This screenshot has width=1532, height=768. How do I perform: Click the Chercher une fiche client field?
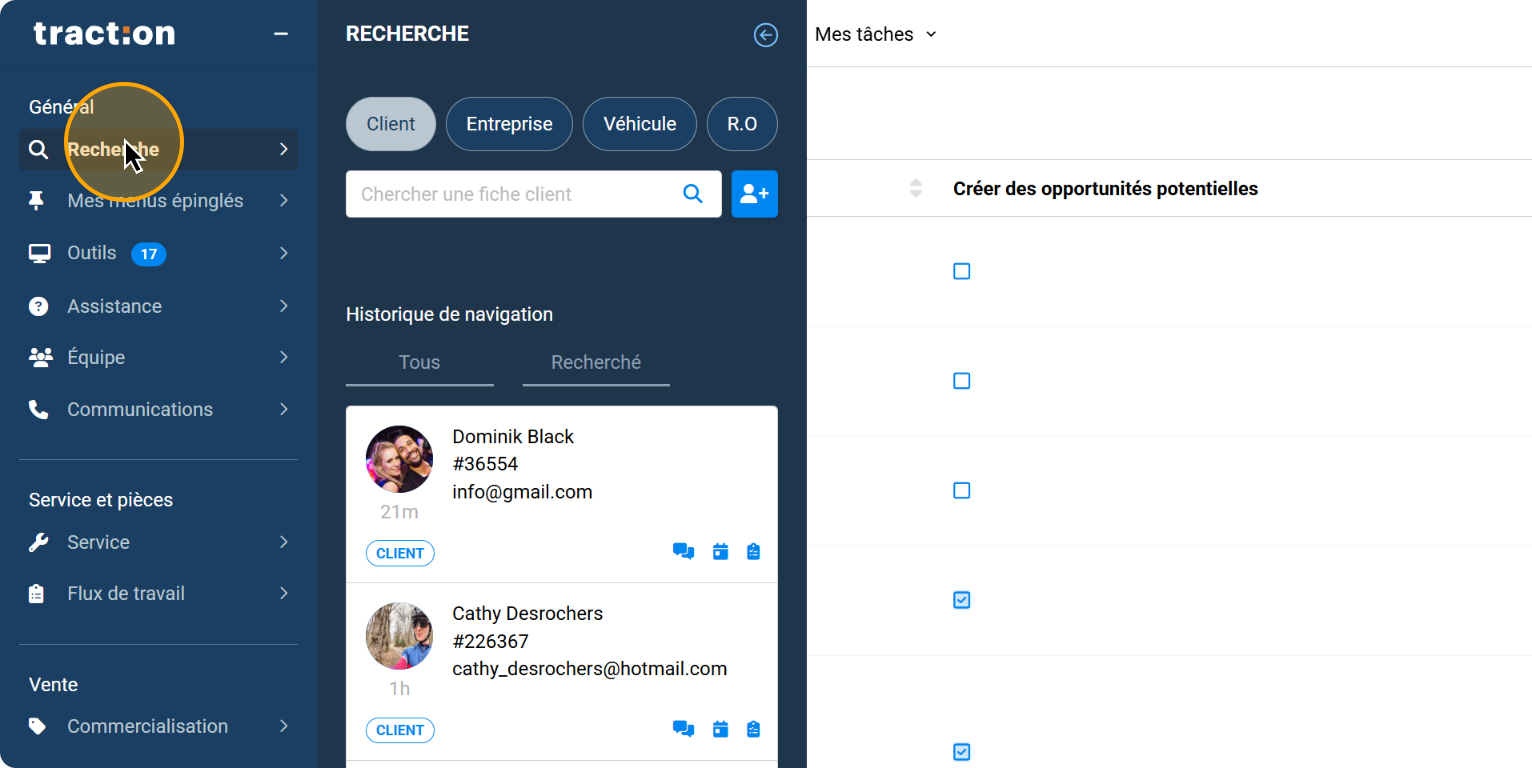(x=510, y=194)
